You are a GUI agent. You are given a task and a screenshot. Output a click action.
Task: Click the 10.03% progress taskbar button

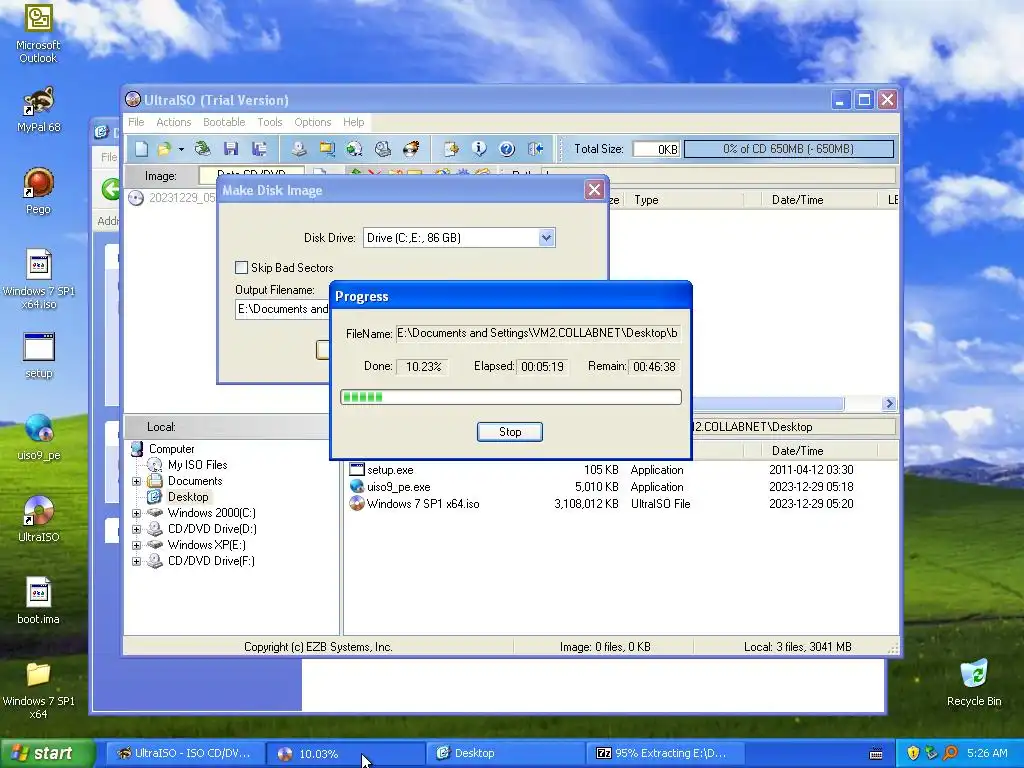[345, 753]
